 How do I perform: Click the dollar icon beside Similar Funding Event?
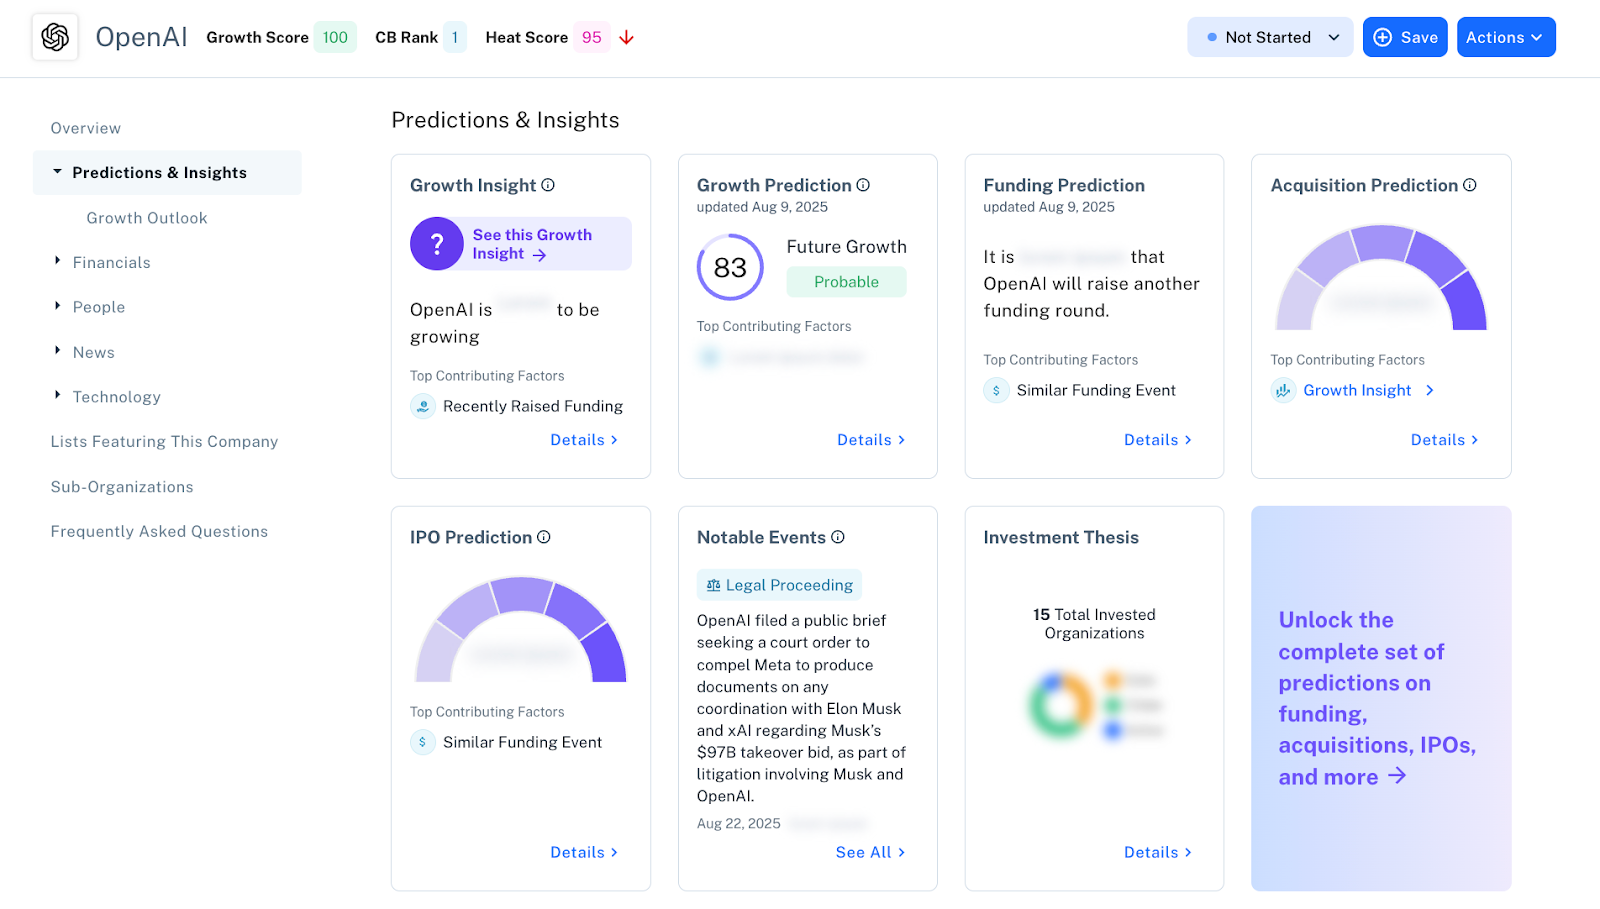pos(995,390)
